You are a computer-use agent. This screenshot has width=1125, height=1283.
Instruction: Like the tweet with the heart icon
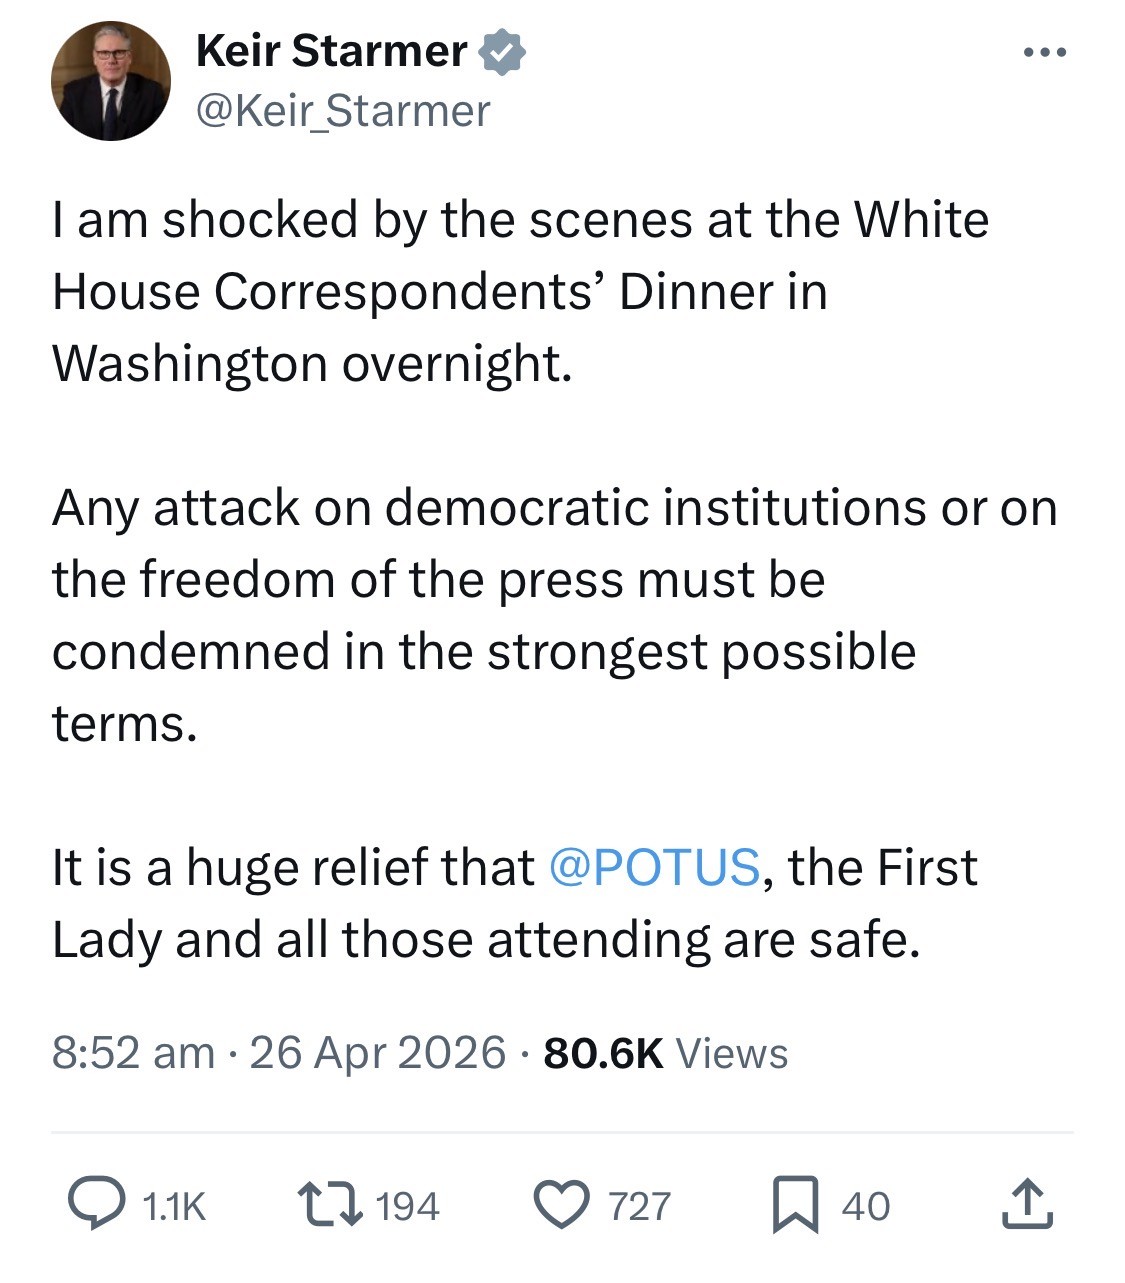coord(563,1204)
